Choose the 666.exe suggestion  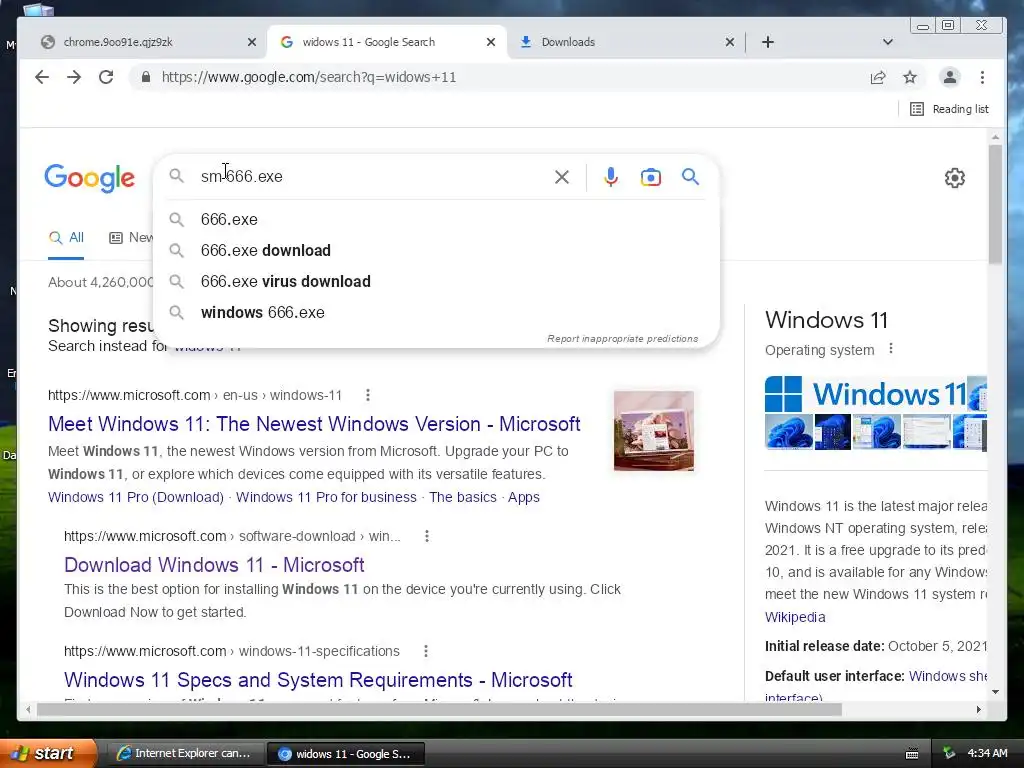pos(436,219)
